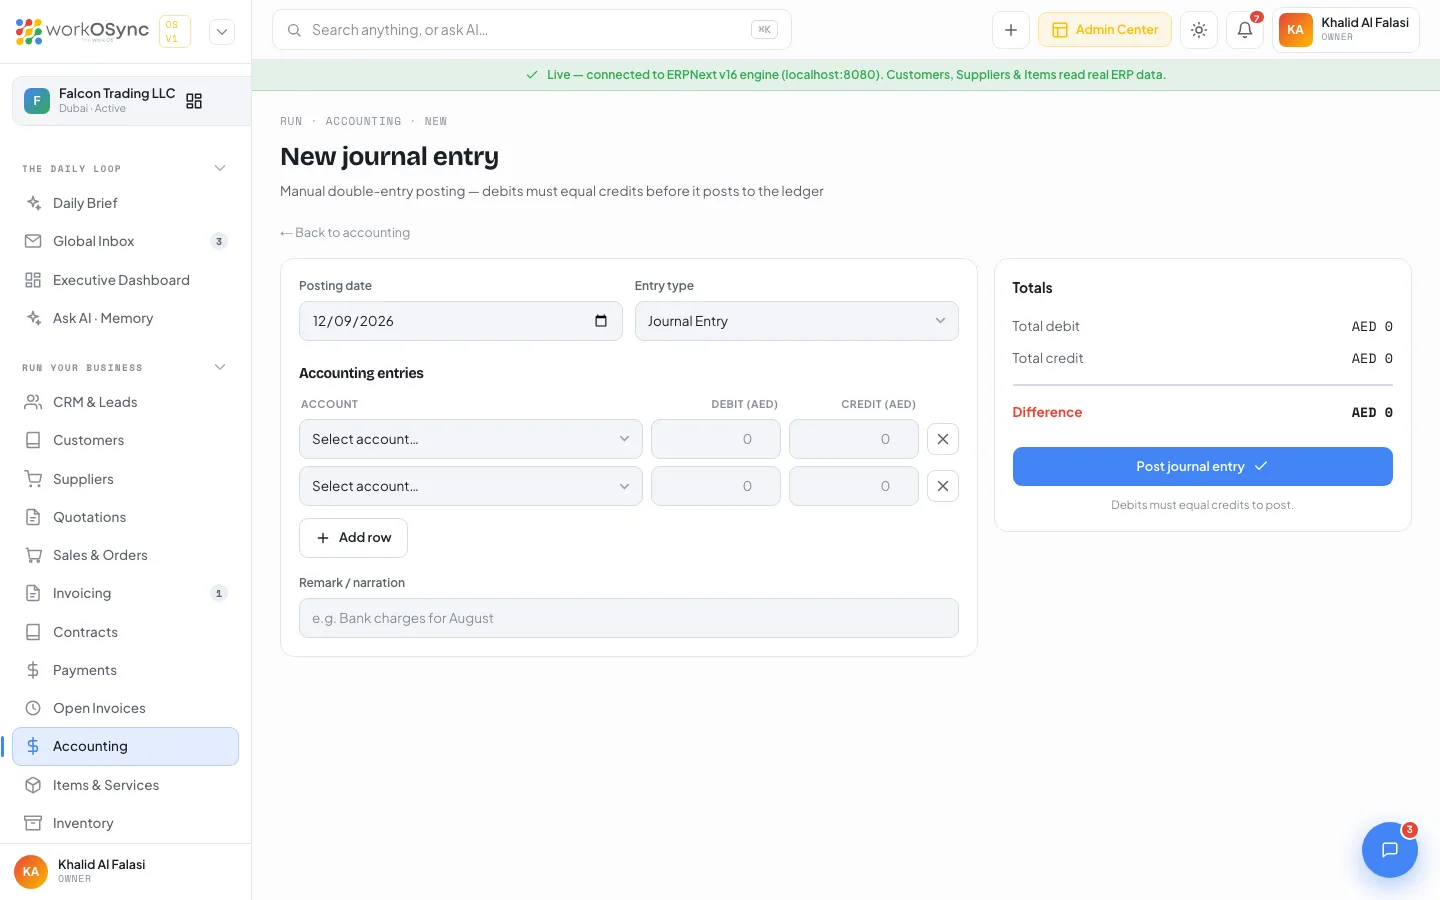Open Contracts page
This screenshot has width=1440, height=900.
click(125, 632)
